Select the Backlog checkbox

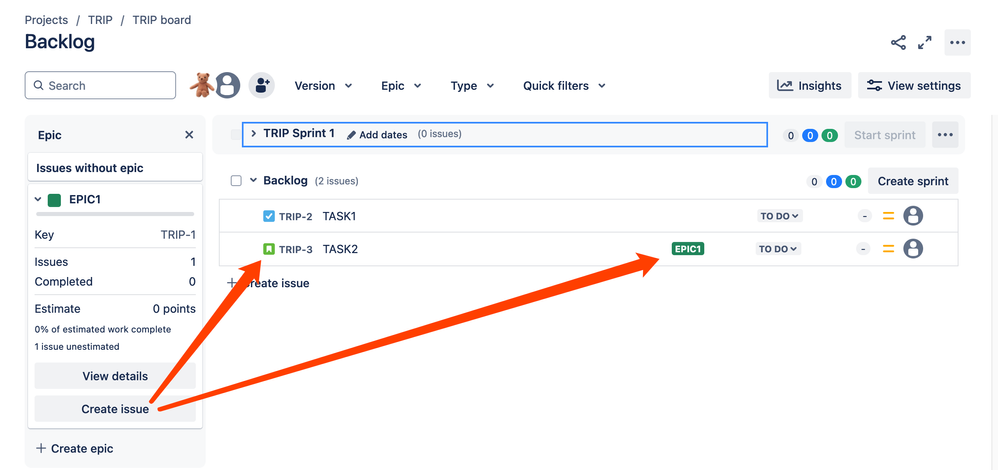(x=236, y=181)
